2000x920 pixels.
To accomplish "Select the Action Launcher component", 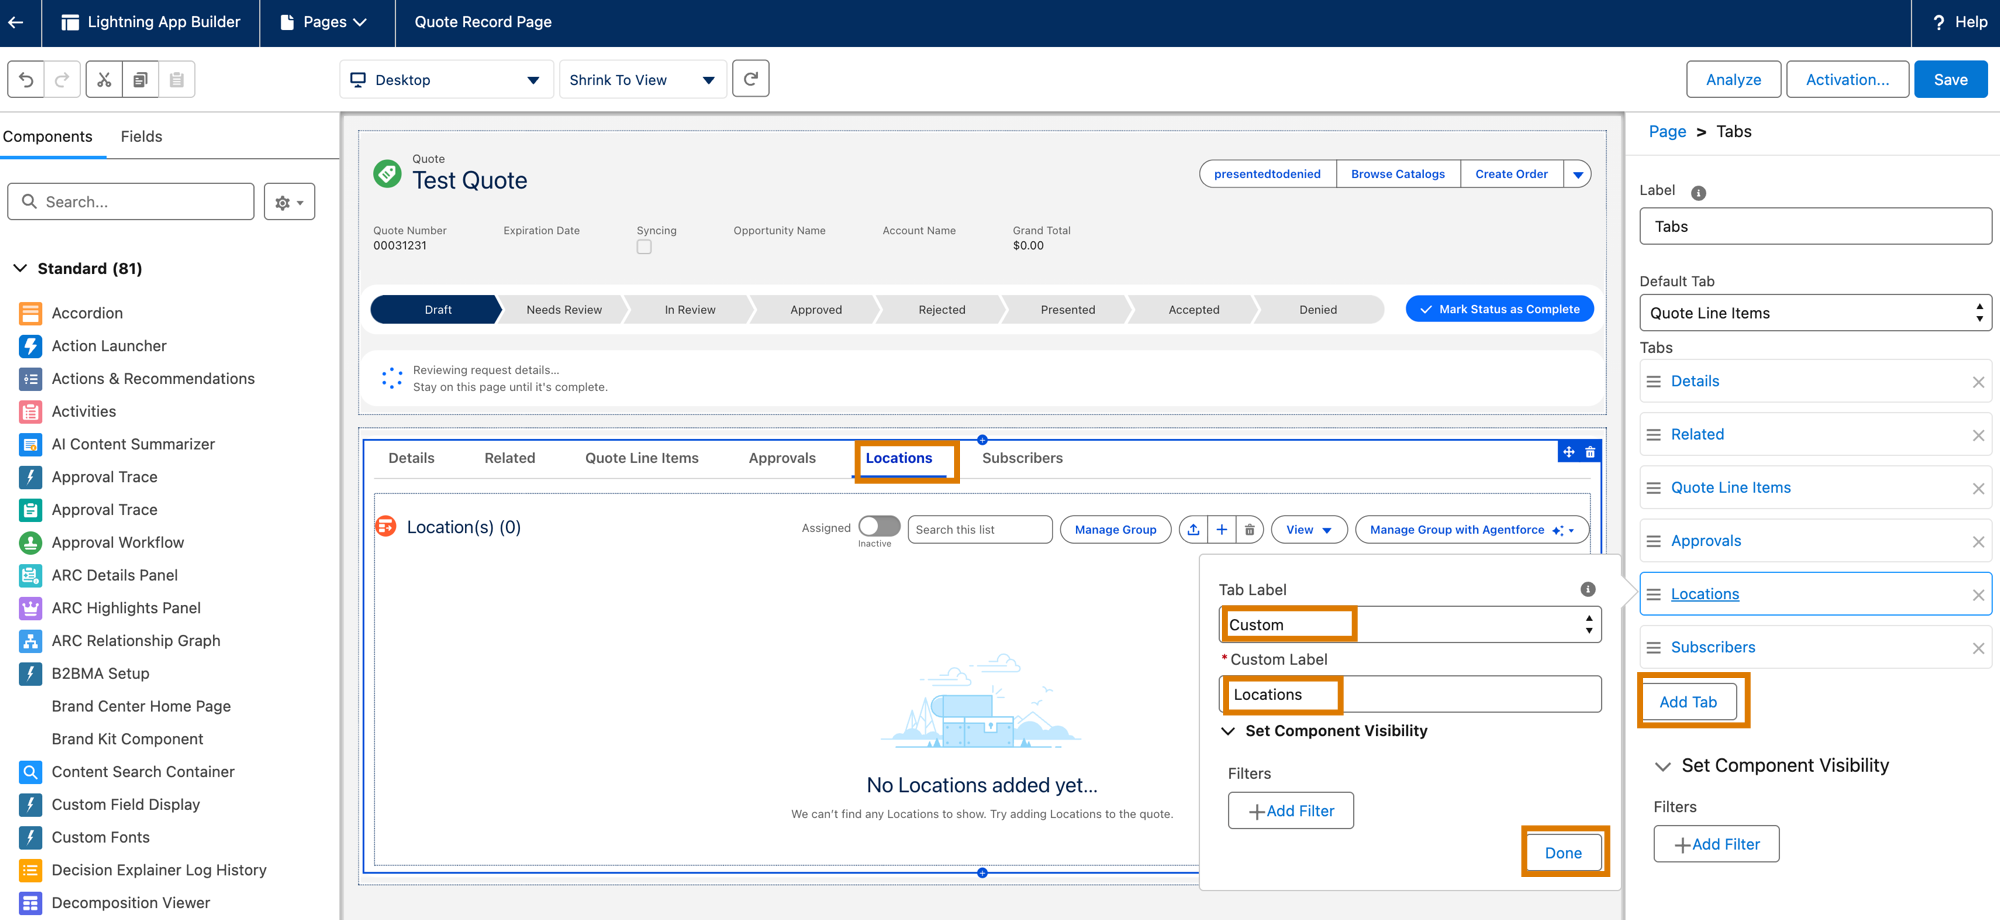I will click(109, 346).
